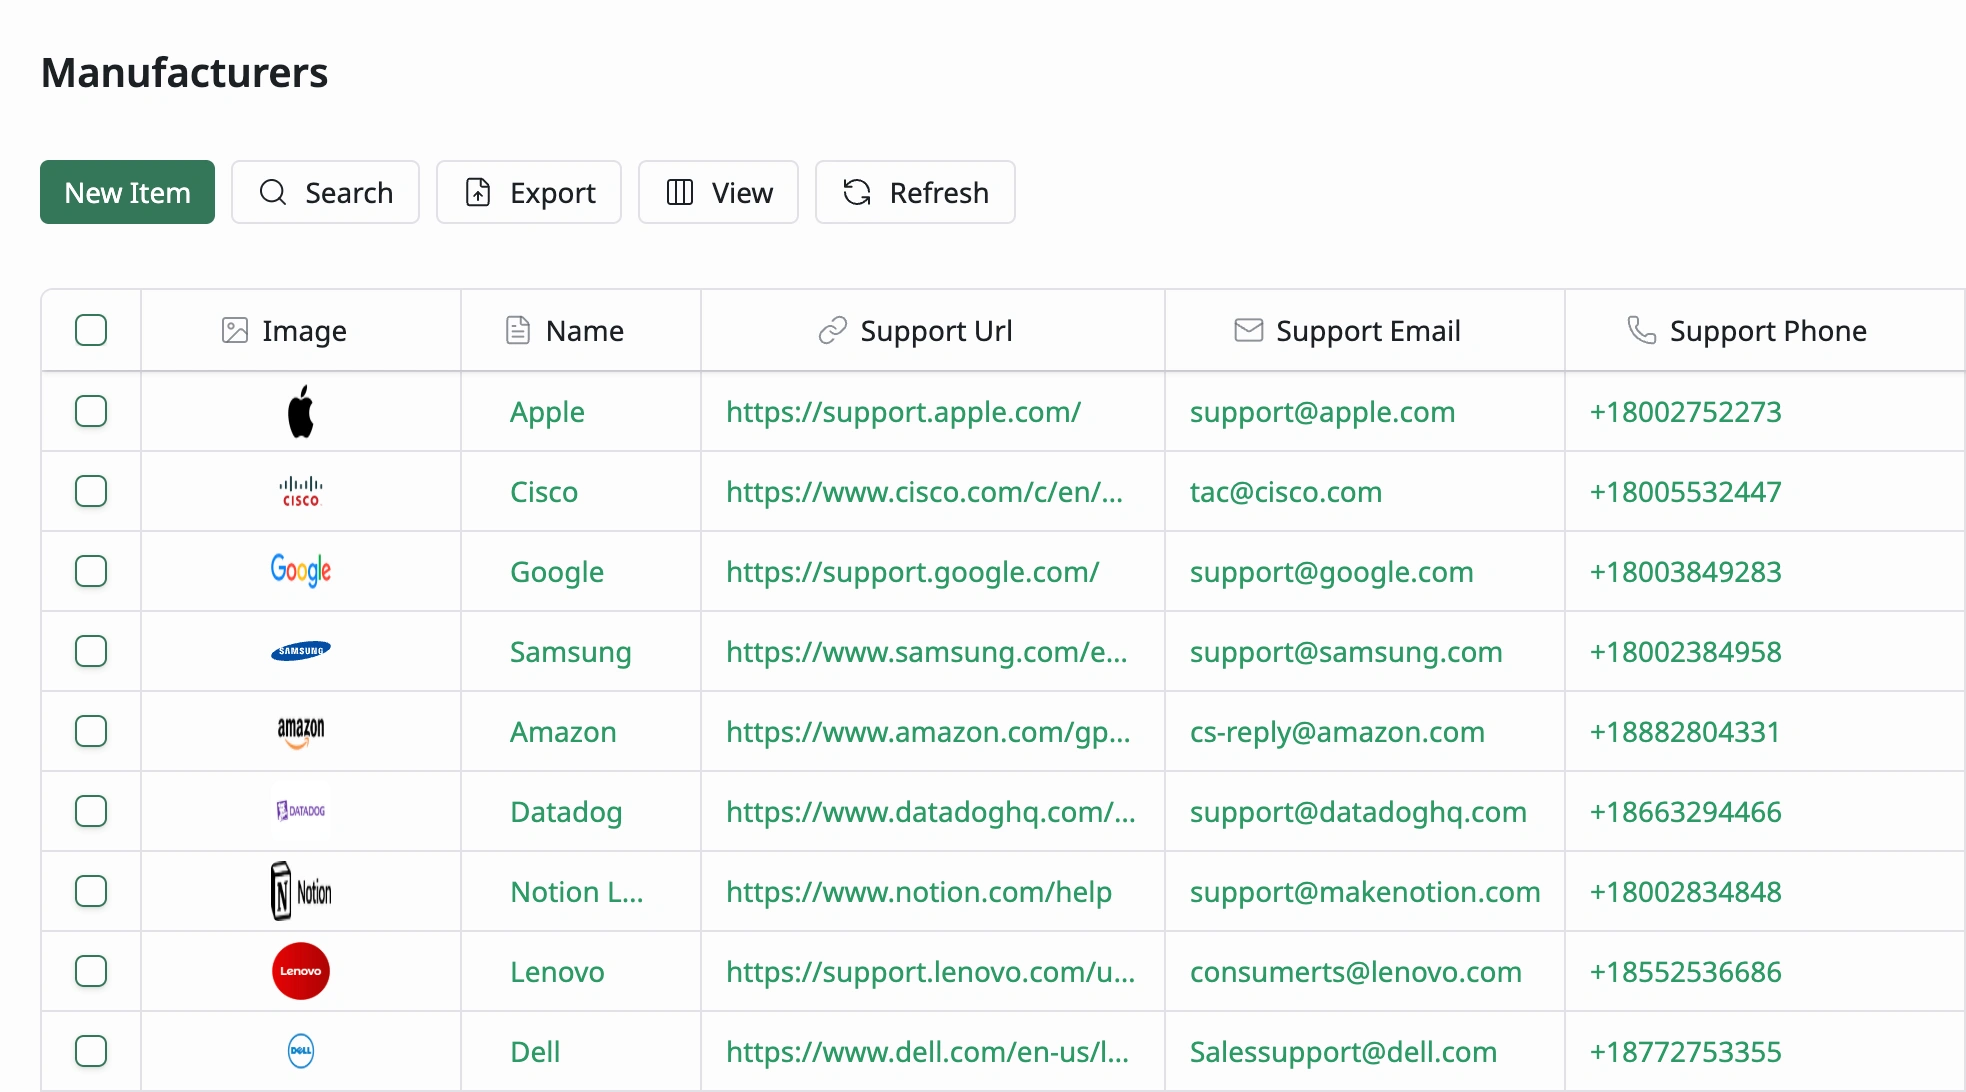The width and height of the screenshot is (1966, 1092).
Task: Click the Cisco logo image
Action: [301, 491]
